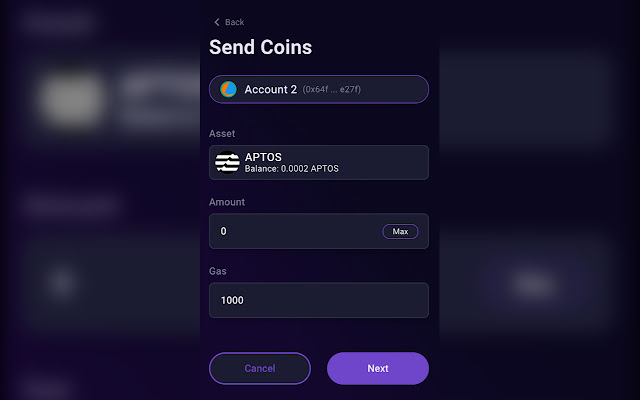This screenshot has width=640, height=400.
Task: Open the Account 2 selector dropdown
Action: point(319,89)
